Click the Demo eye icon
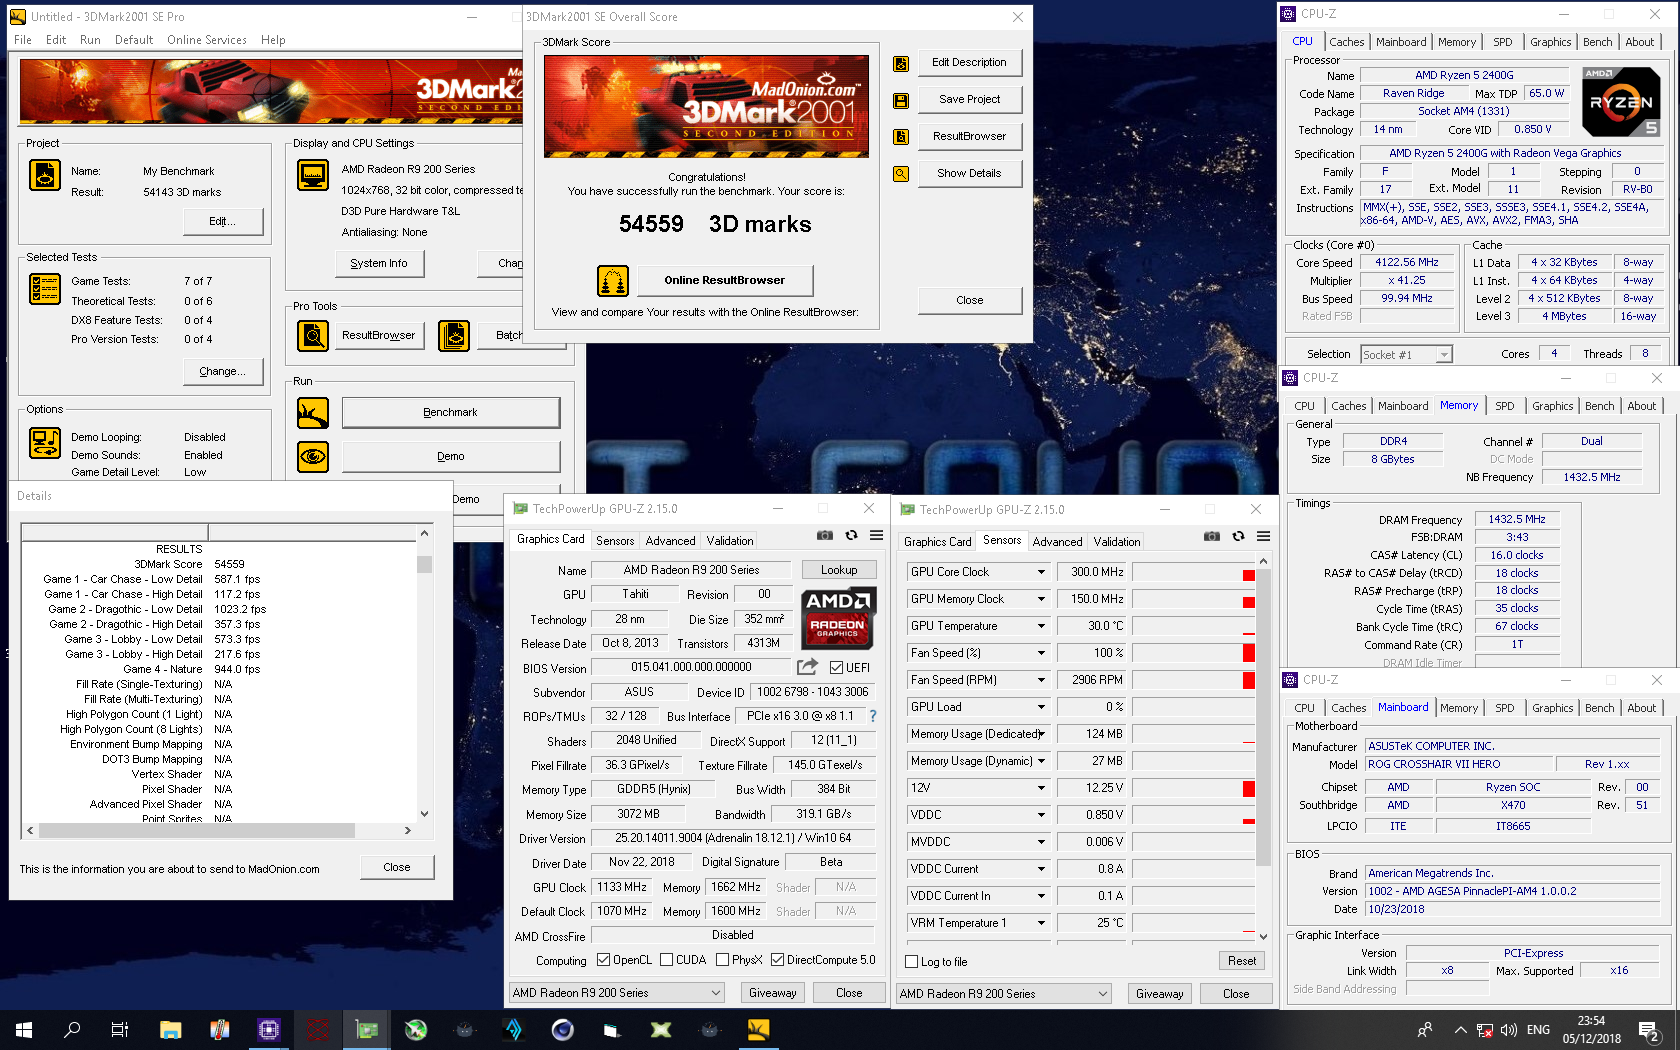This screenshot has width=1680, height=1050. pos(313,457)
